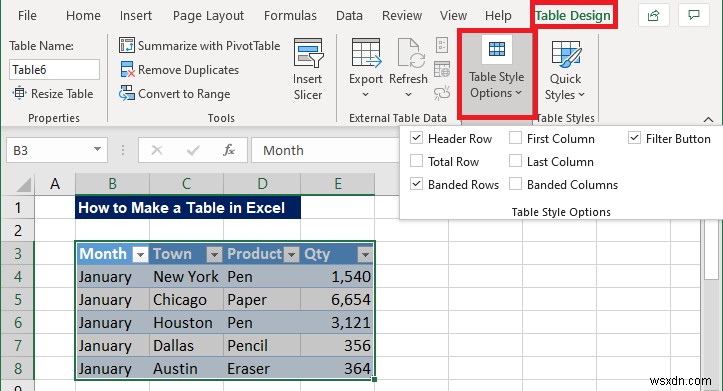Open the Comments pane icon
The width and height of the screenshot is (723, 391).
693,16
